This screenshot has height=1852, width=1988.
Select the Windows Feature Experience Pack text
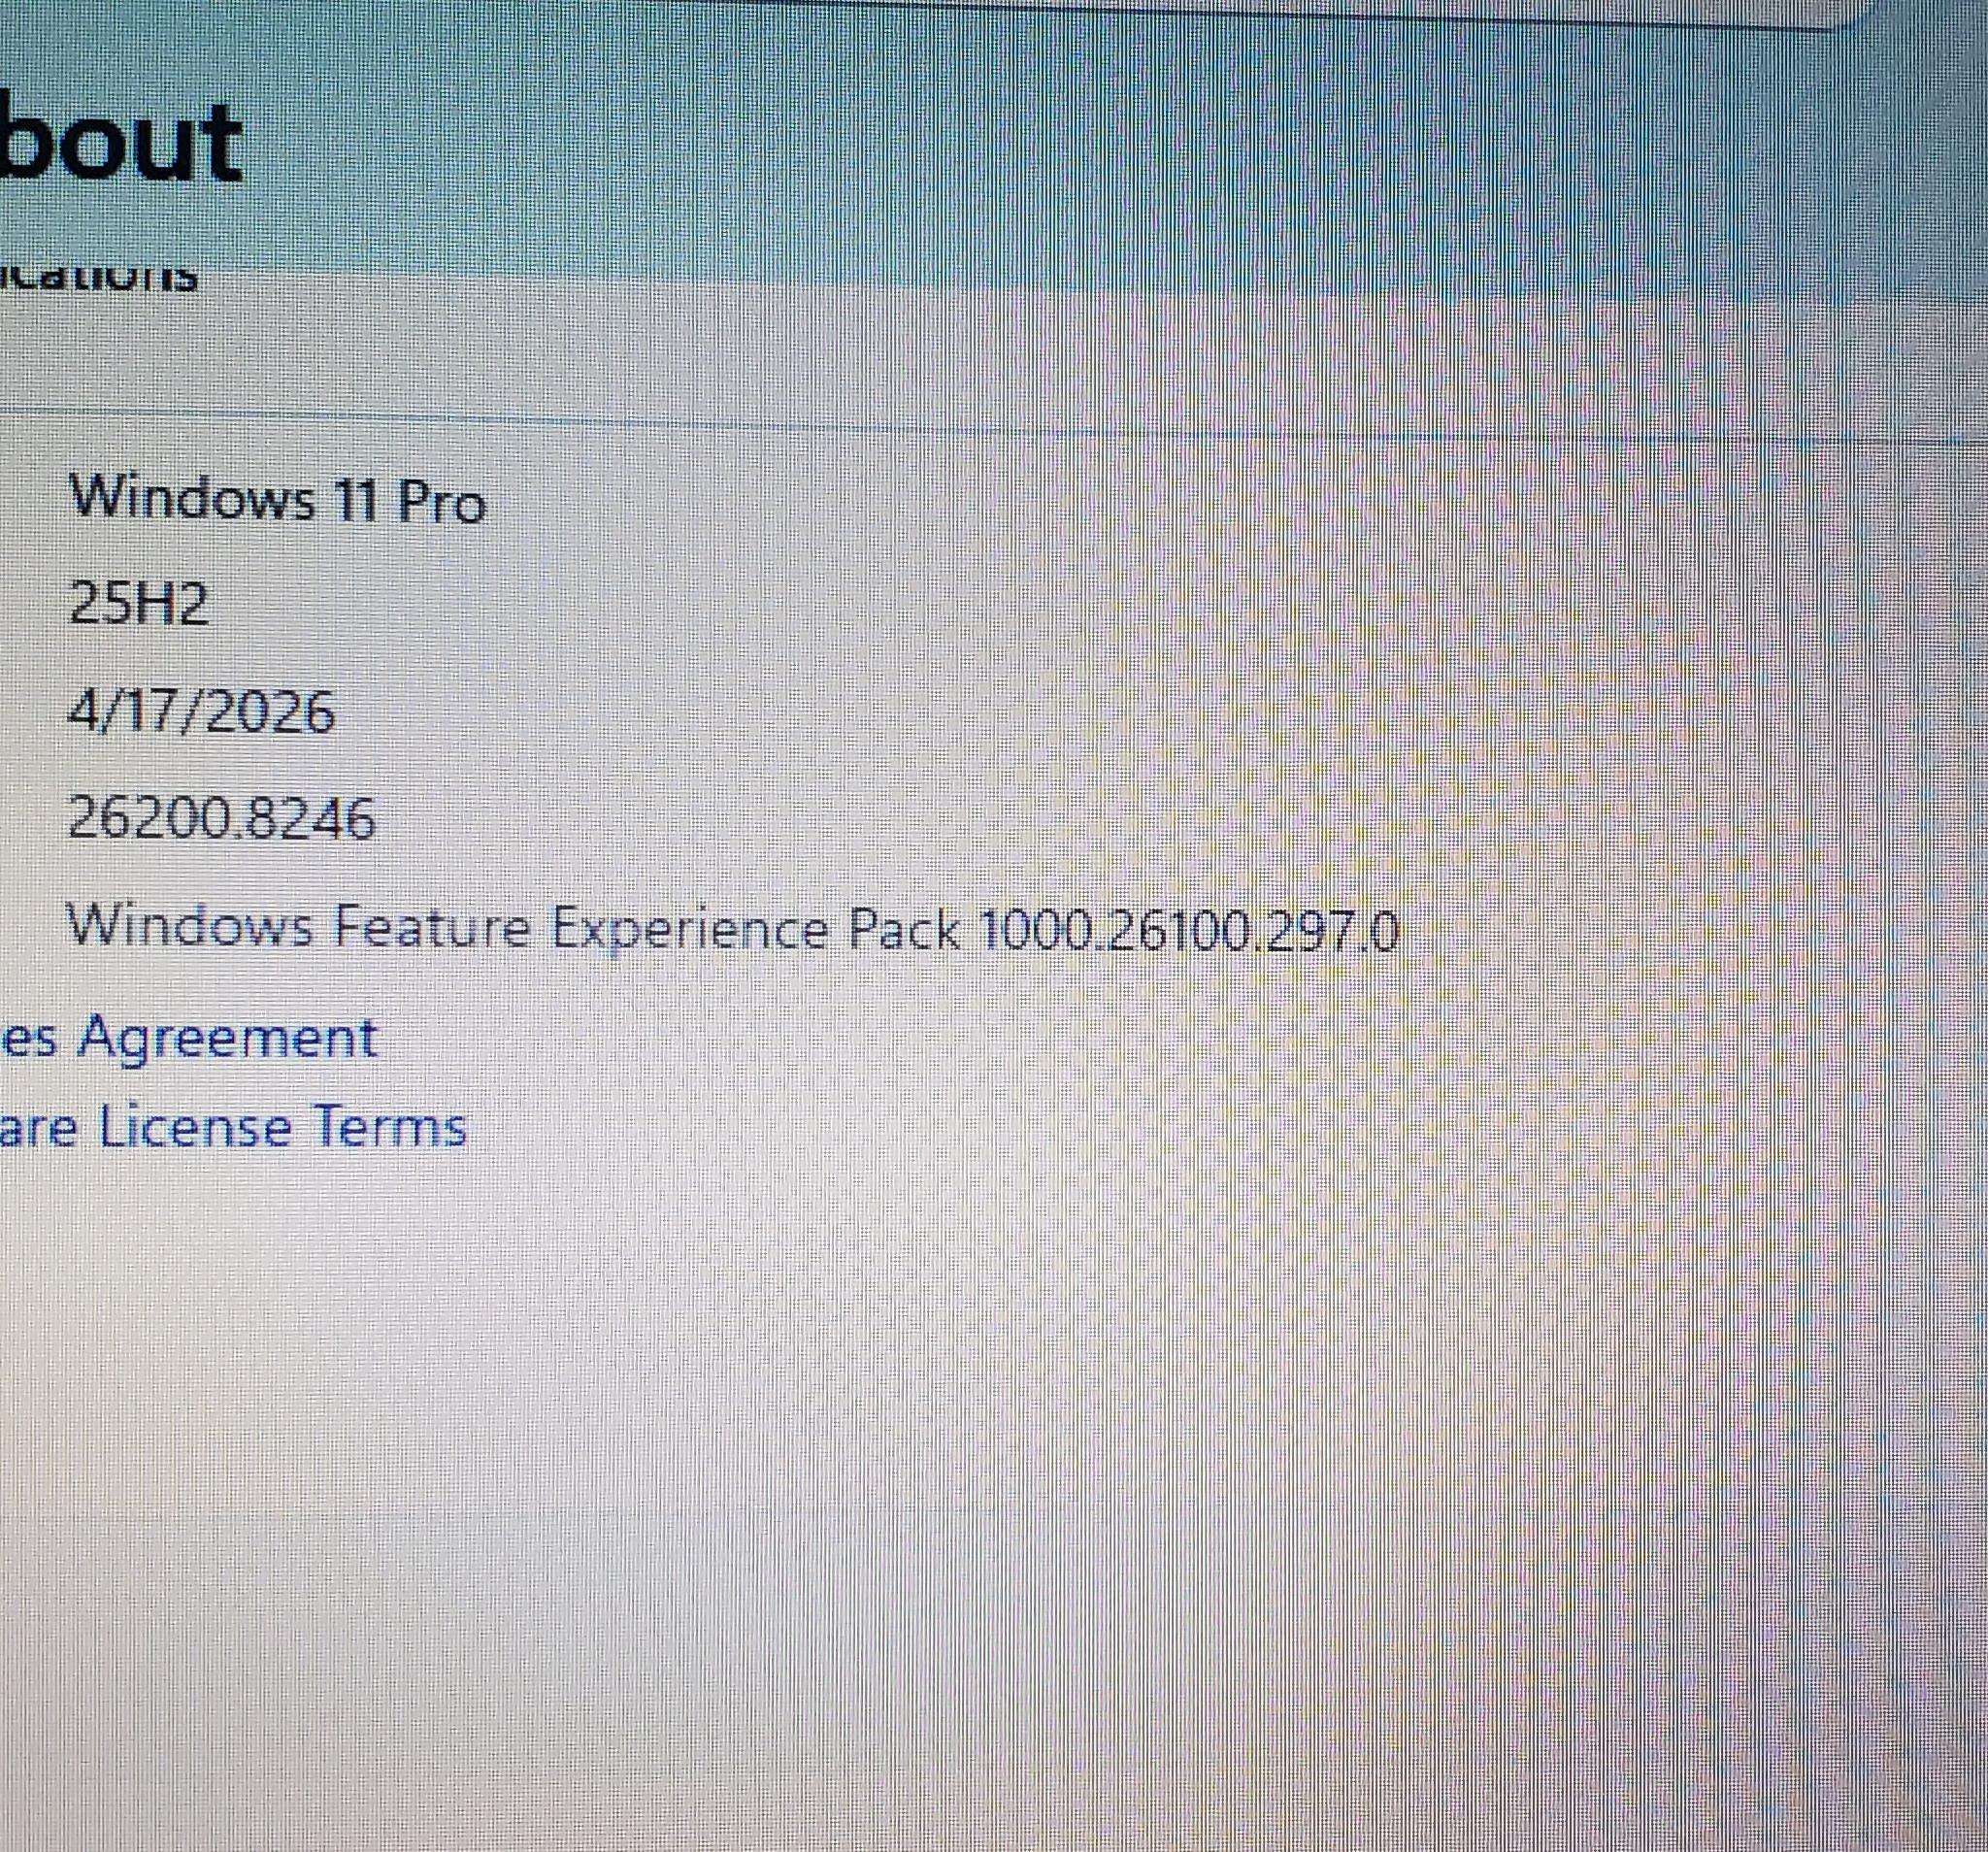click(732, 928)
